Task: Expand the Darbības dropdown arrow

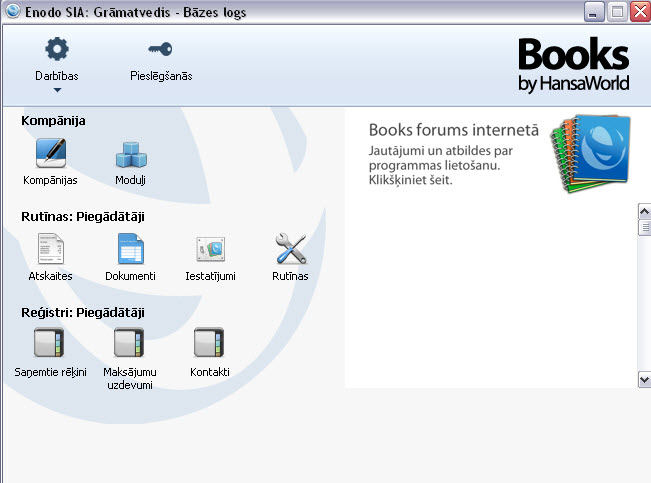Action: pos(57,90)
